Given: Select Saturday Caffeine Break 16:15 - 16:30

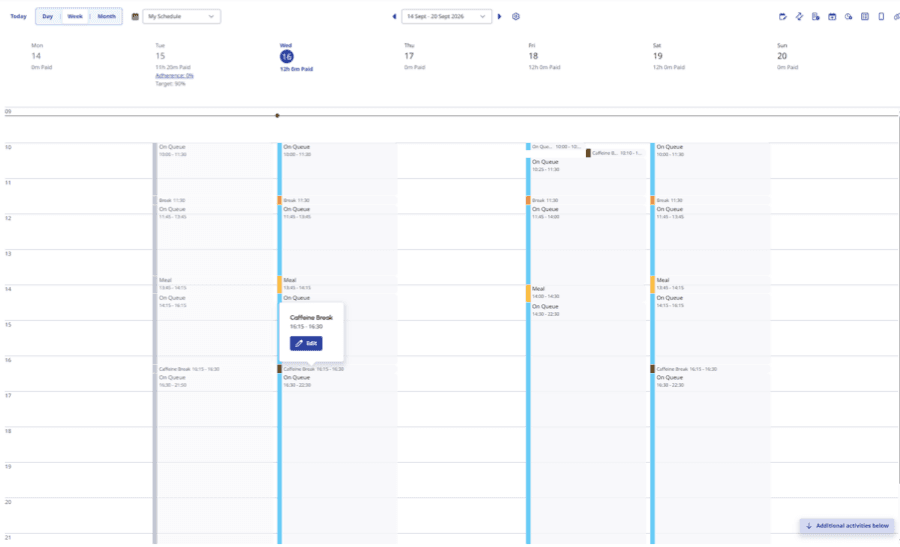Looking at the screenshot, I should click(x=710, y=369).
